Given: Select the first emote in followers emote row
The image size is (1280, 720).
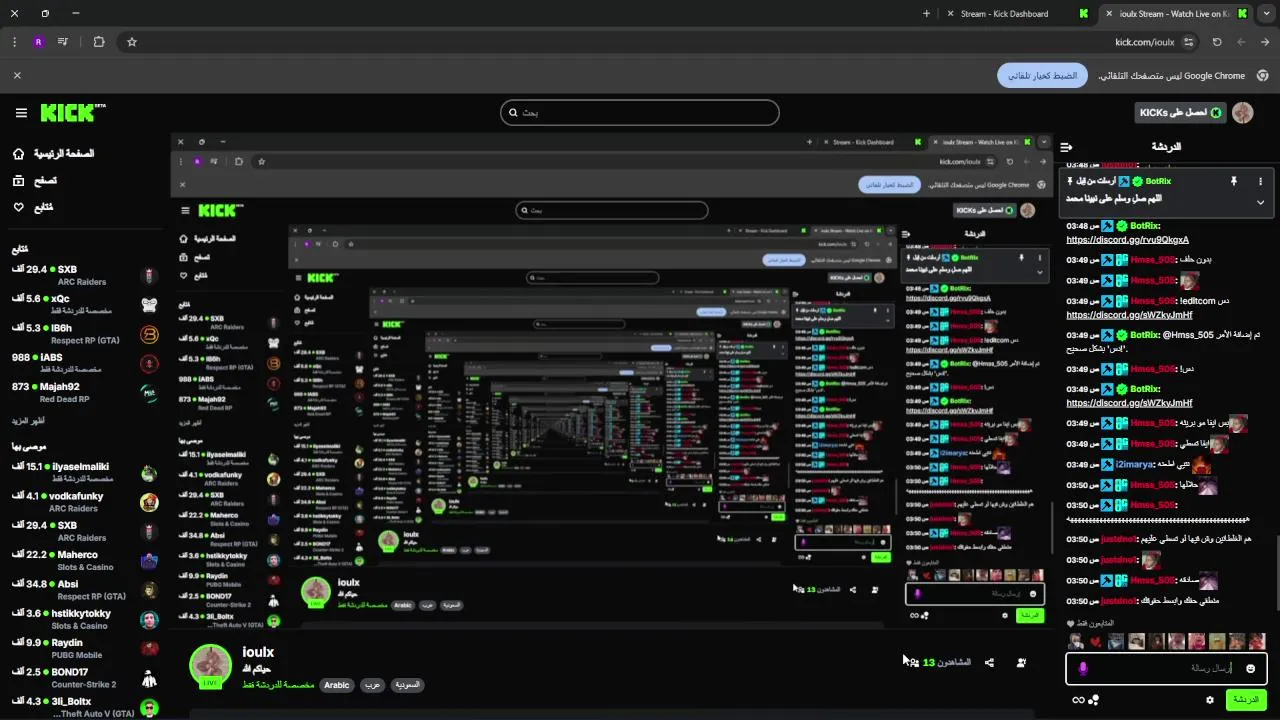Looking at the screenshot, I should [1076, 642].
